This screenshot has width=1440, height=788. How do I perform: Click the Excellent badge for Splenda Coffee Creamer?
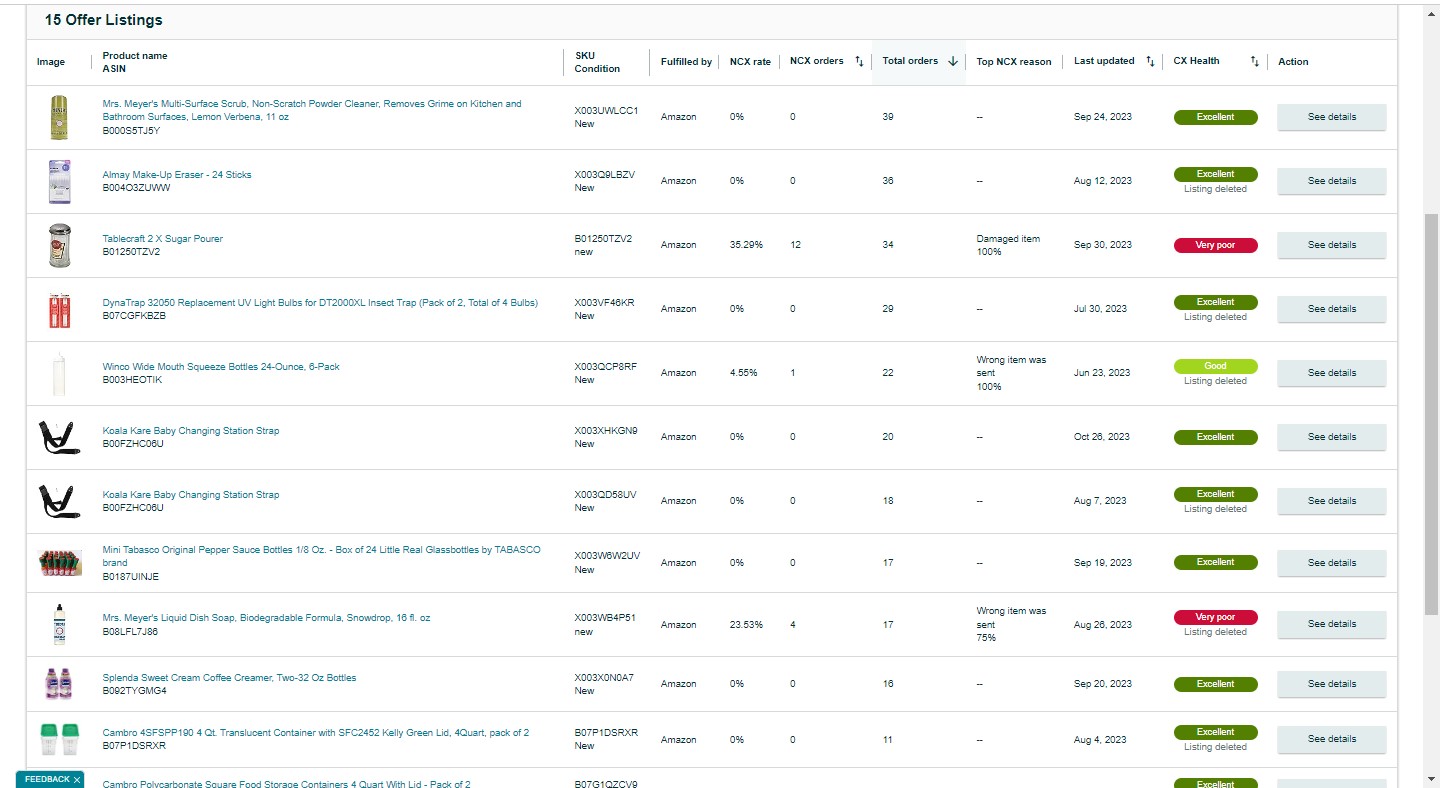pyautogui.click(x=1215, y=684)
